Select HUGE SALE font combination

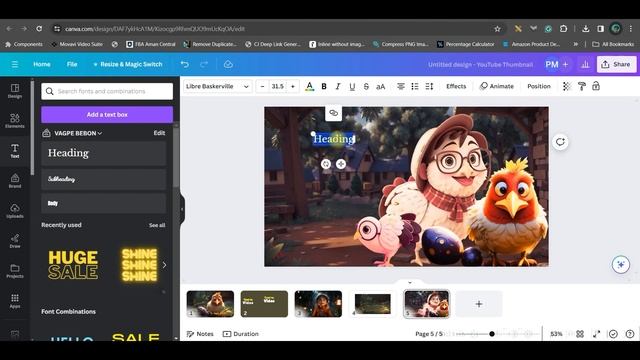73,264
